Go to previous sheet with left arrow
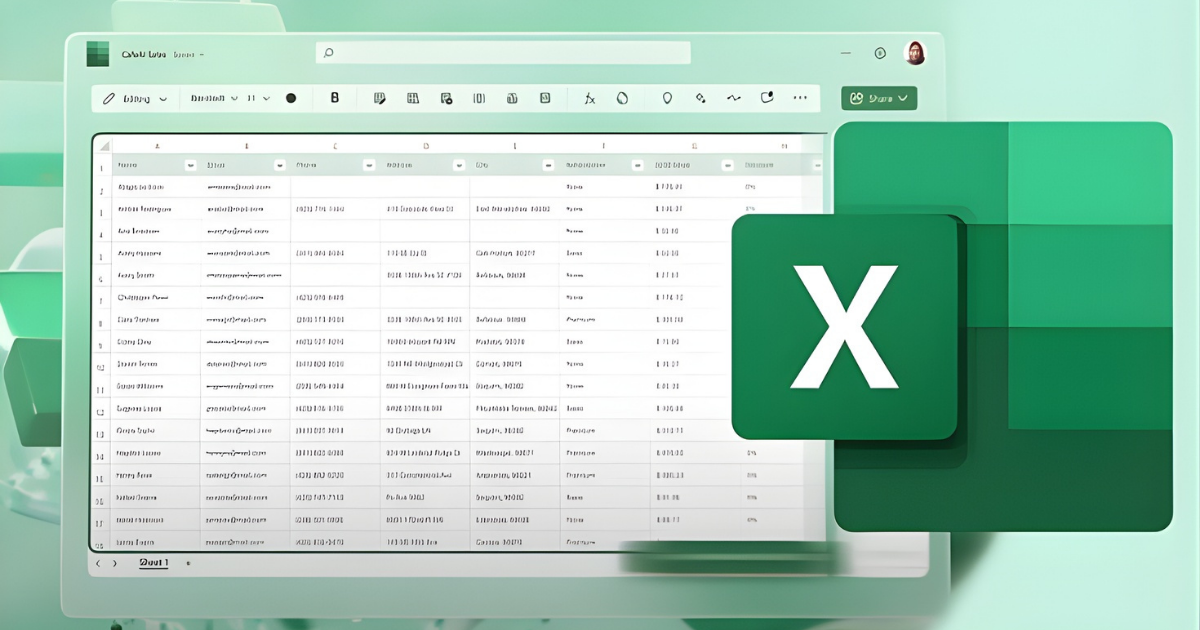The width and height of the screenshot is (1200, 630). click(98, 564)
